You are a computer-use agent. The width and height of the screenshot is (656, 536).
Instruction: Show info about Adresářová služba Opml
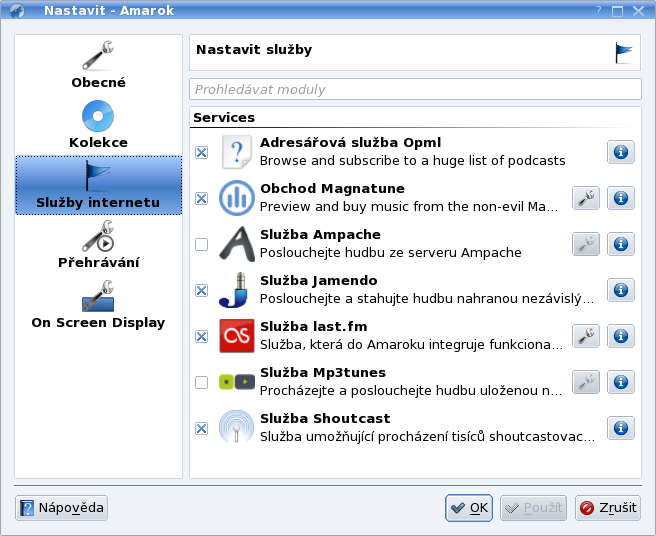pos(621,152)
